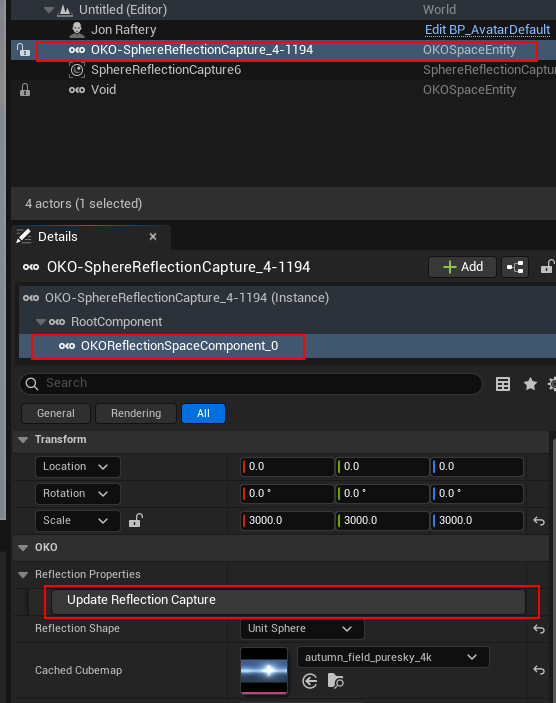Open the Rotation type dropdown
556x703 pixels.
(78, 494)
